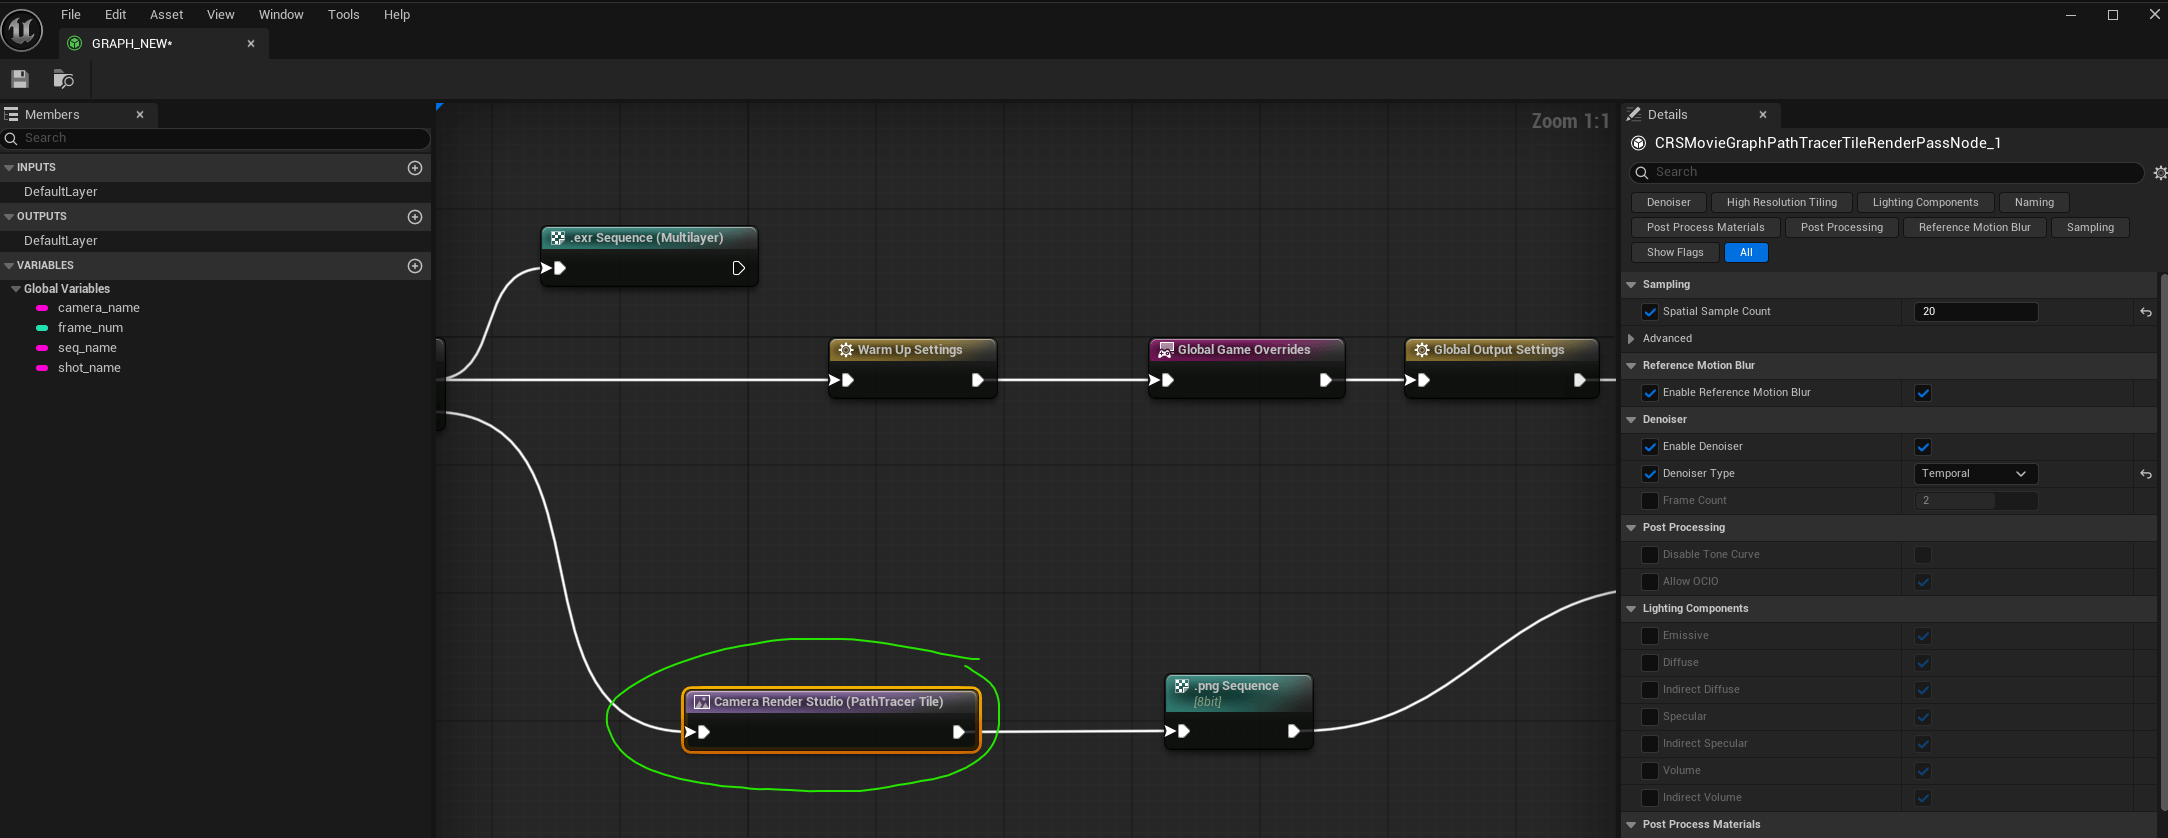This screenshot has height=838, width=2168.
Task: Filter details by Post Process Materials button
Action: tap(1706, 227)
